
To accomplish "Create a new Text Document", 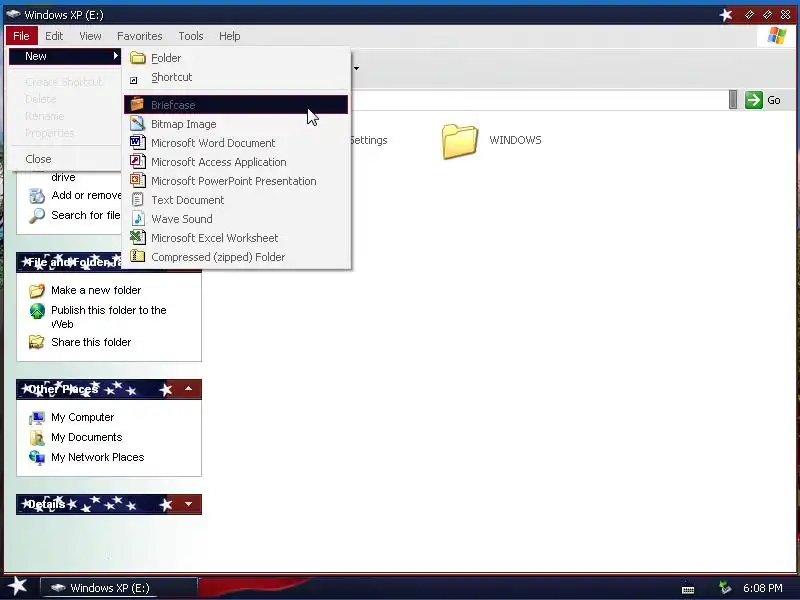I will click(x=236, y=199).
